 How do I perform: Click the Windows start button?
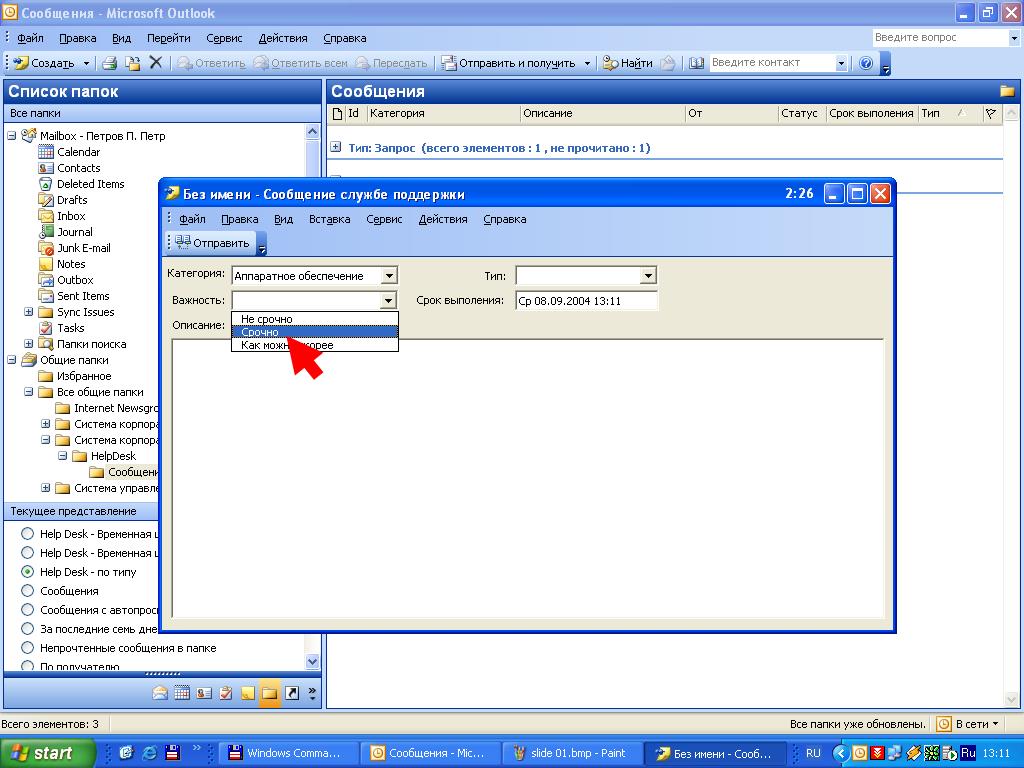point(47,753)
